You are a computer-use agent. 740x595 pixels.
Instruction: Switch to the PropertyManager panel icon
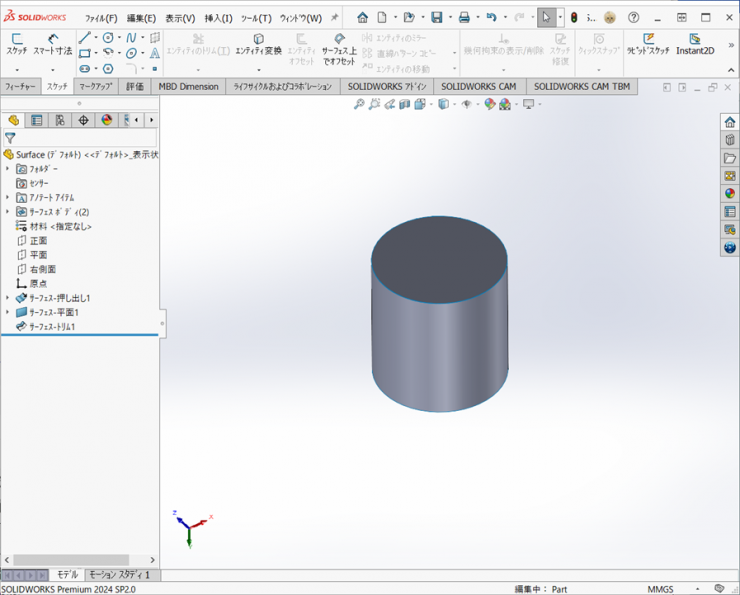tap(37, 120)
